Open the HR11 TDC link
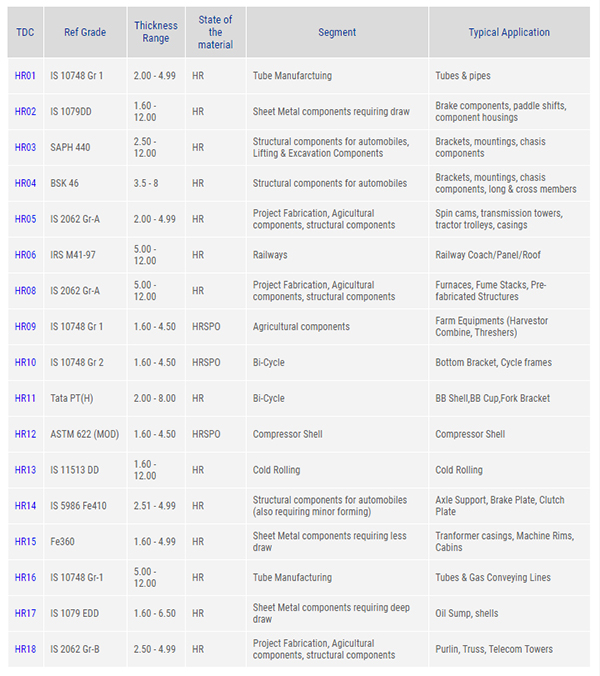600x676 pixels. point(25,398)
